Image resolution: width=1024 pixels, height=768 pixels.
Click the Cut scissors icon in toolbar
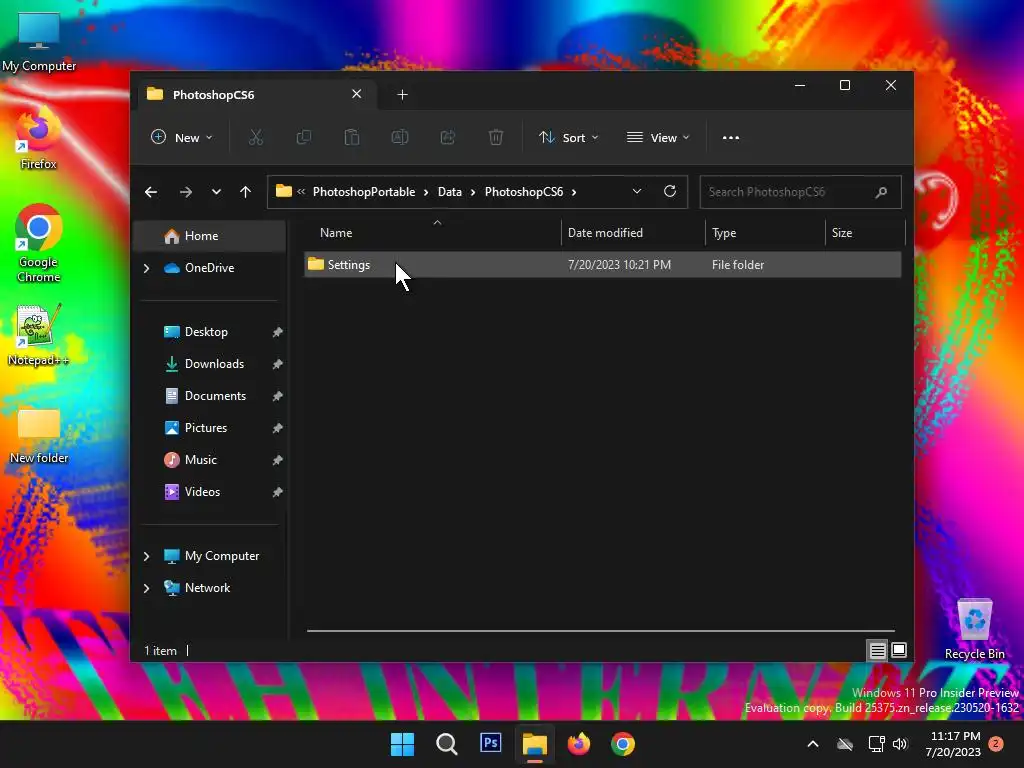tap(255, 137)
